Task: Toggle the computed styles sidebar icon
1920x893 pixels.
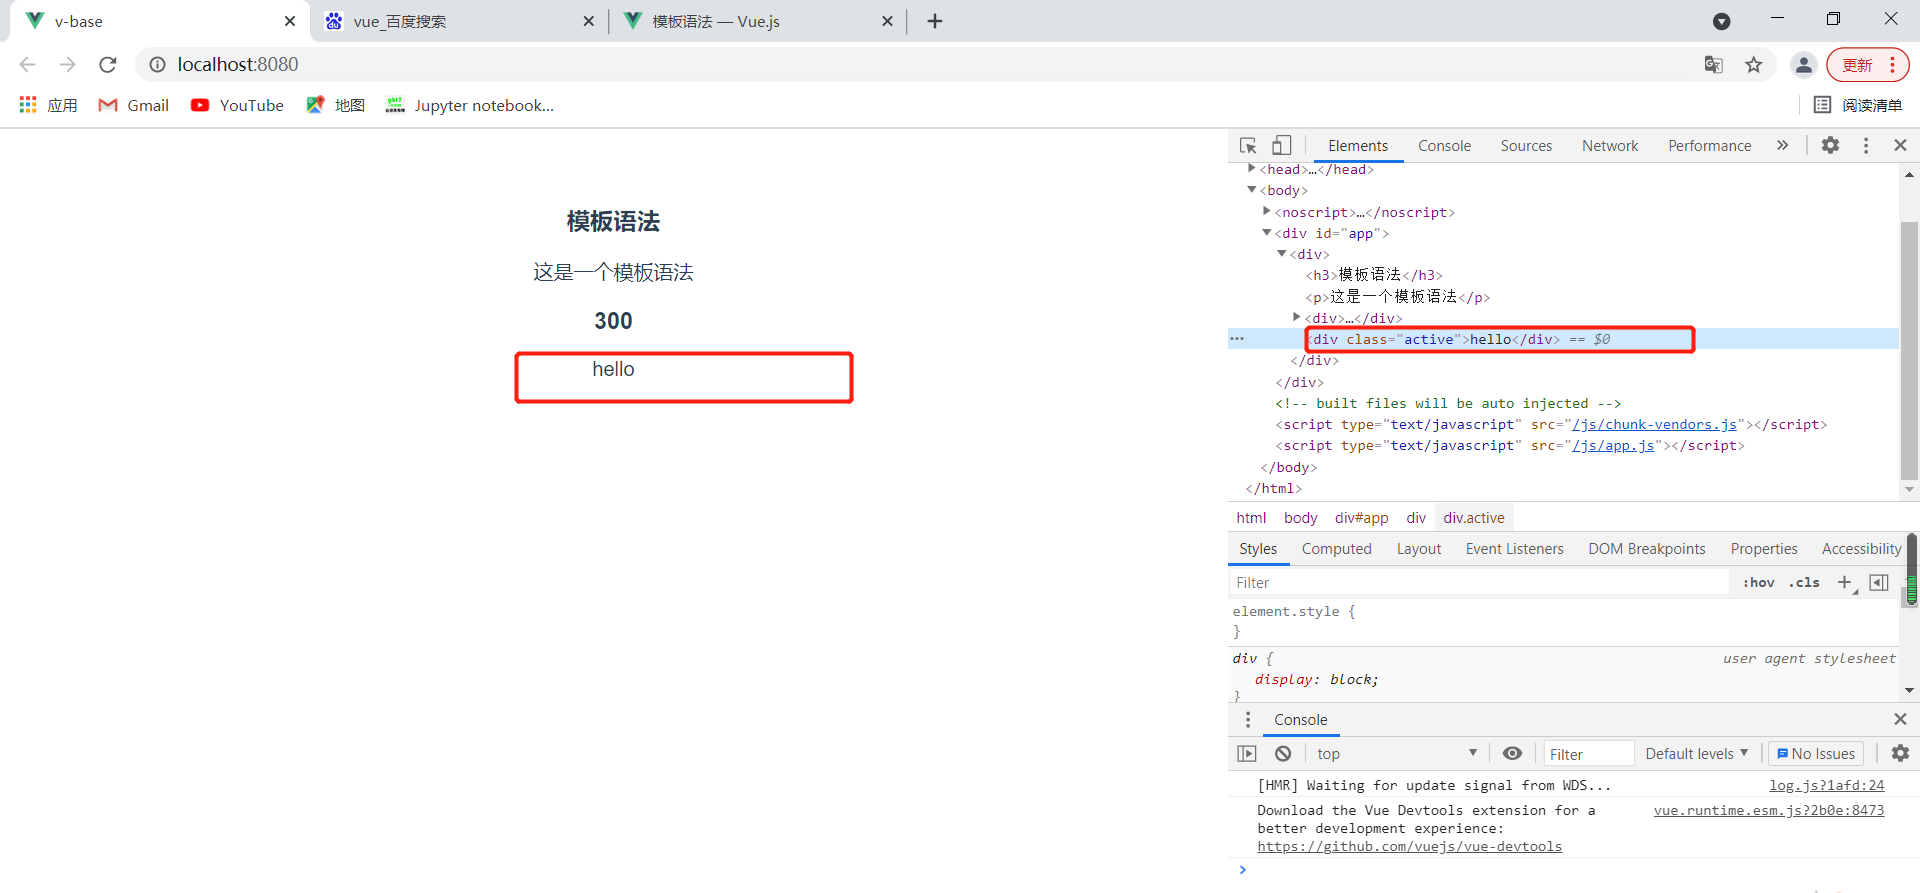Action: point(1879,582)
